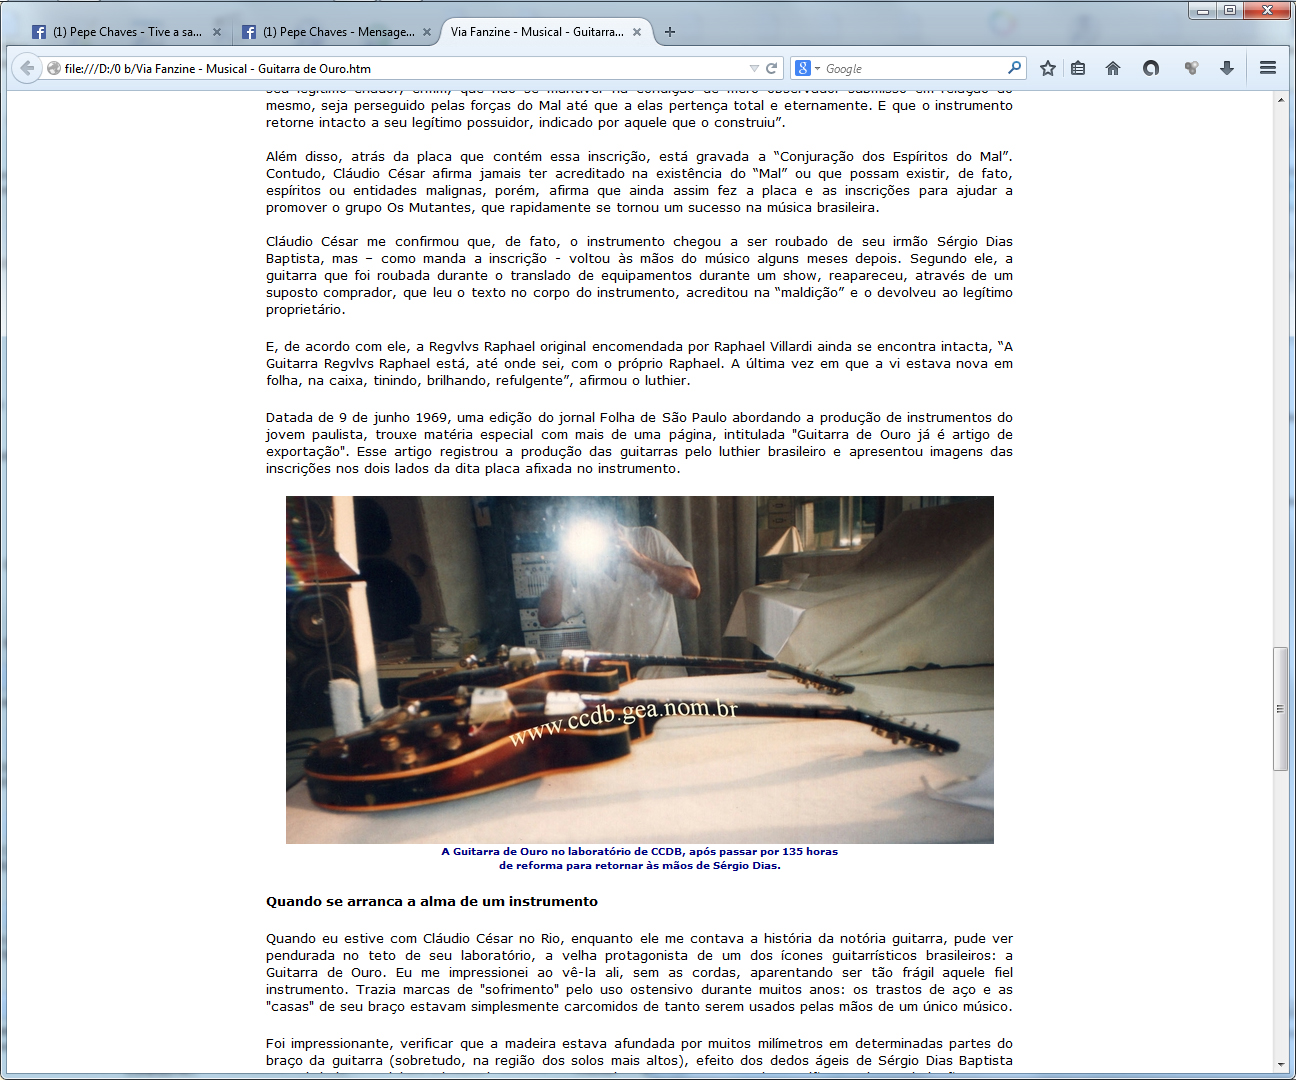Bookmark this page with star icon
Image resolution: width=1296 pixels, height=1080 pixels.
1047,68
